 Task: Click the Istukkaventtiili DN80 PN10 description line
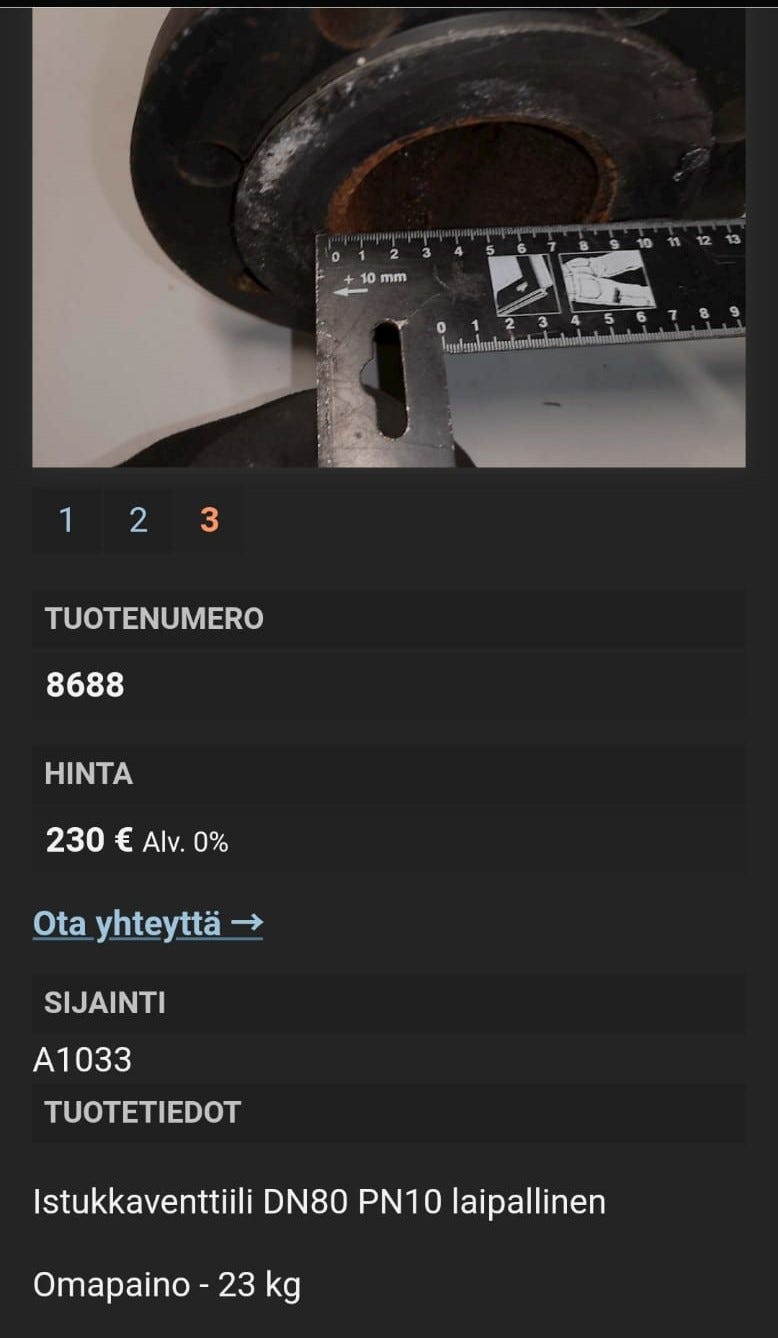pos(319,1202)
